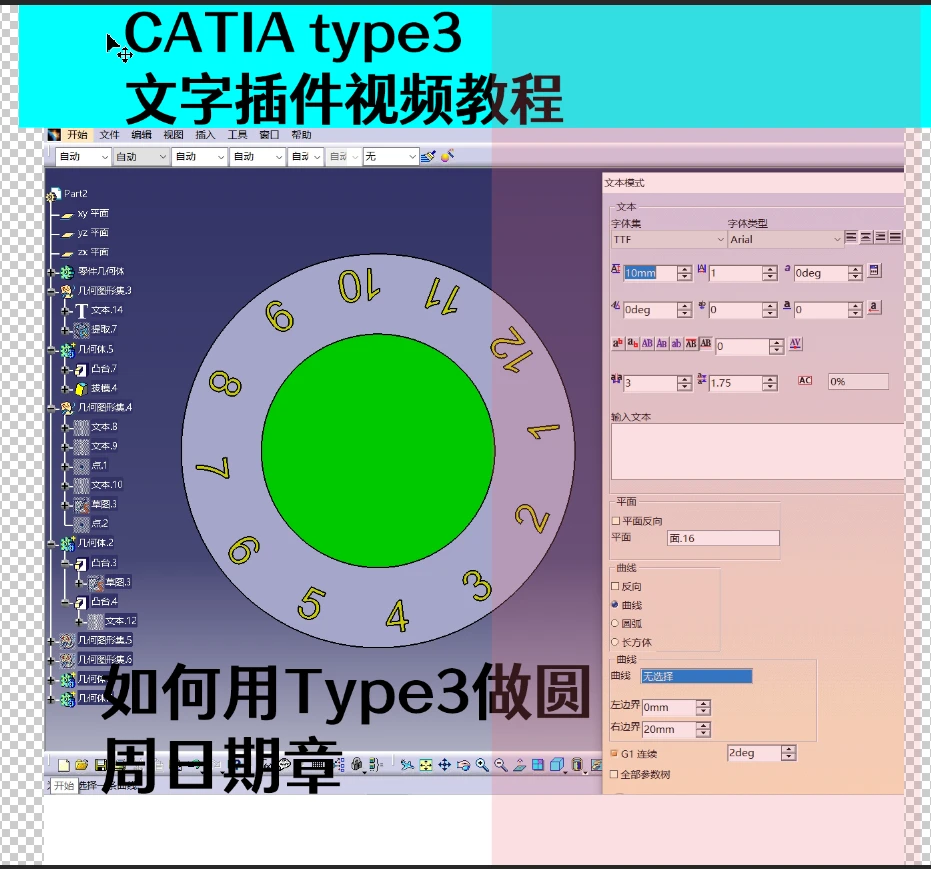The height and width of the screenshot is (869, 931).
Task: Select center text alignment icon
Action: coord(866,237)
